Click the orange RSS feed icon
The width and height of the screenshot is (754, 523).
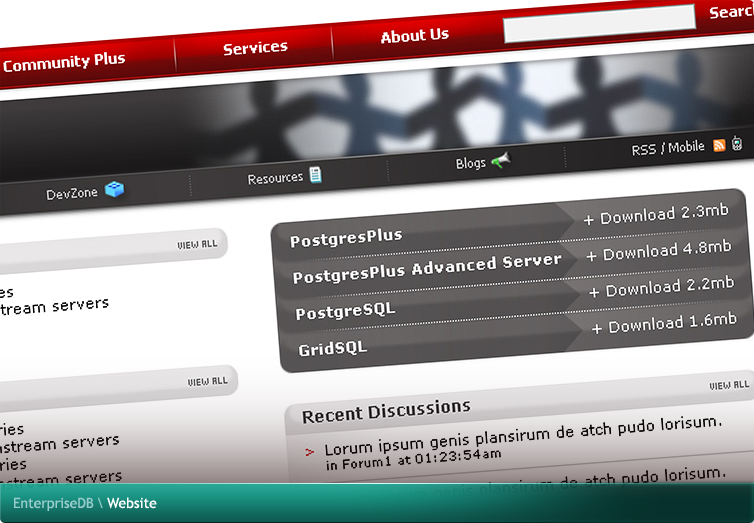coord(719,145)
